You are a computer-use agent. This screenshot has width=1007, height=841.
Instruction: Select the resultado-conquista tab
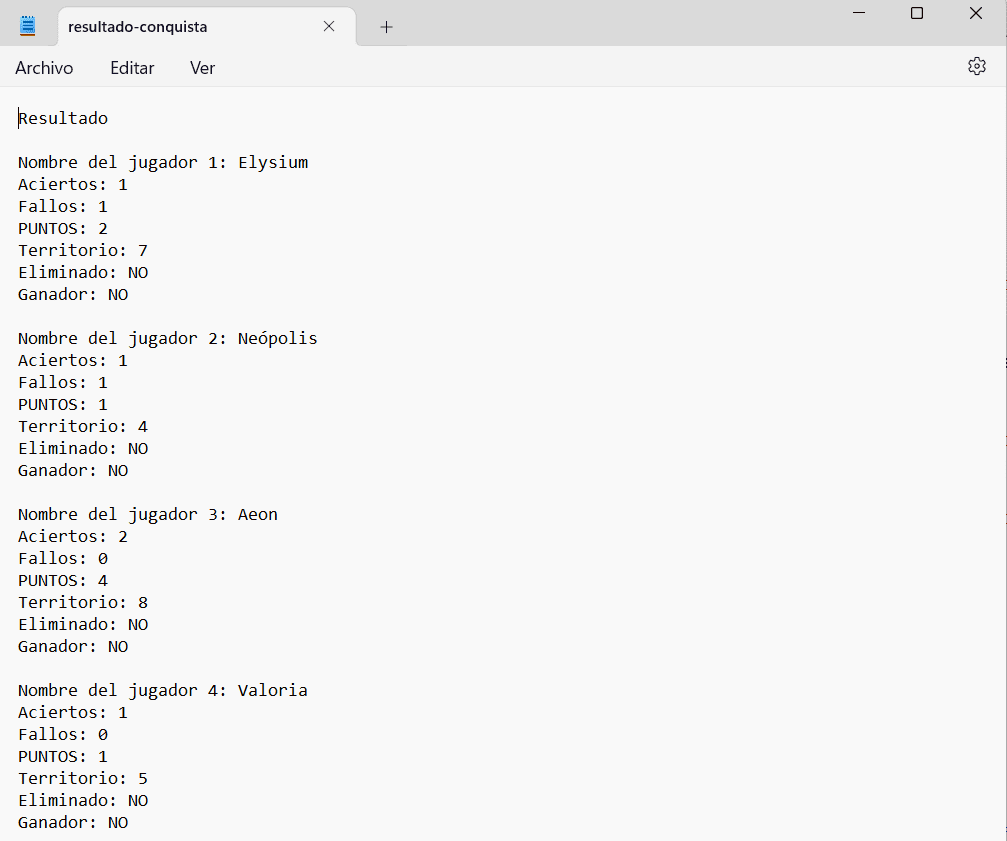pyautogui.click(x=207, y=27)
